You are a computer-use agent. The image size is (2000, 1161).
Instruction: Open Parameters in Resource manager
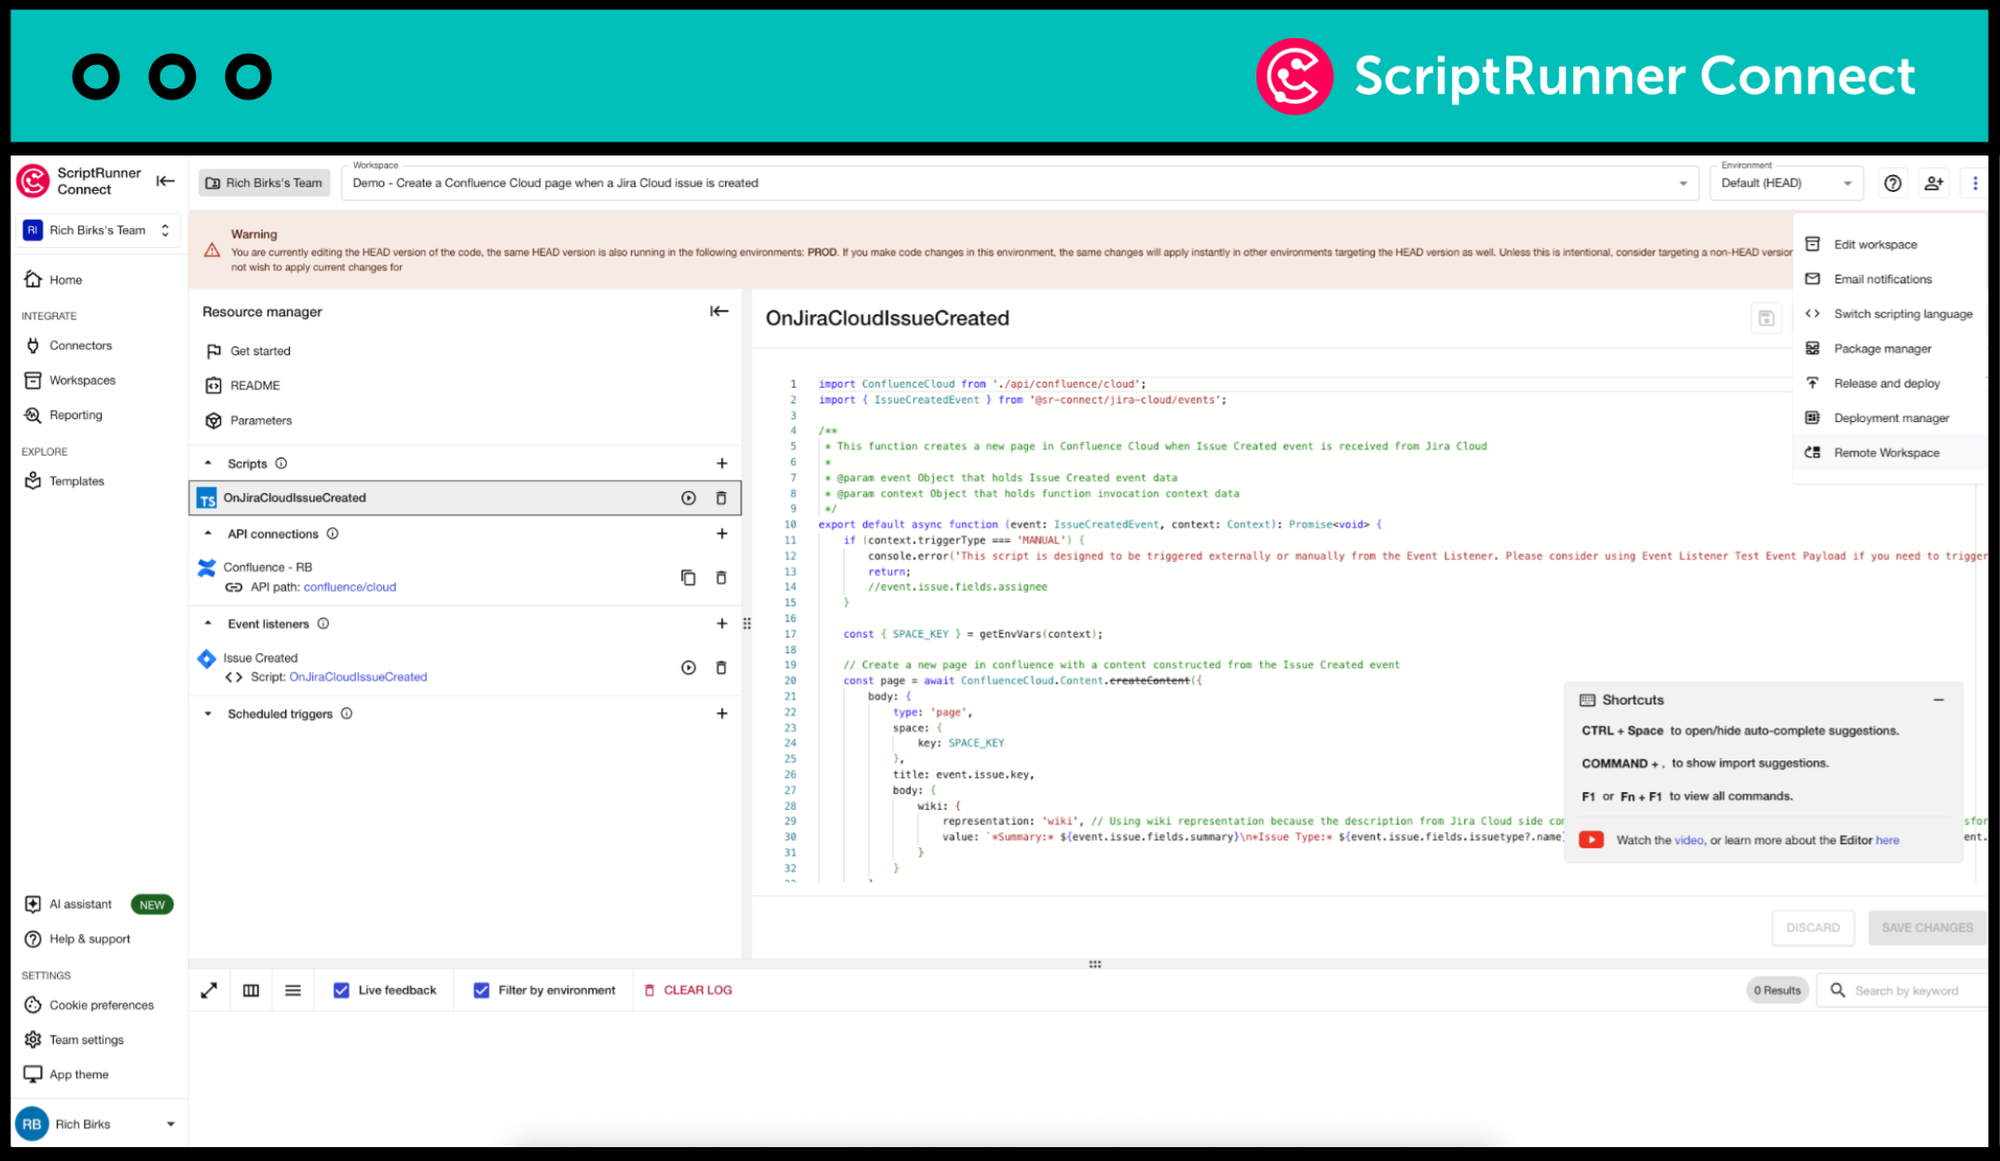click(x=464, y=420)
